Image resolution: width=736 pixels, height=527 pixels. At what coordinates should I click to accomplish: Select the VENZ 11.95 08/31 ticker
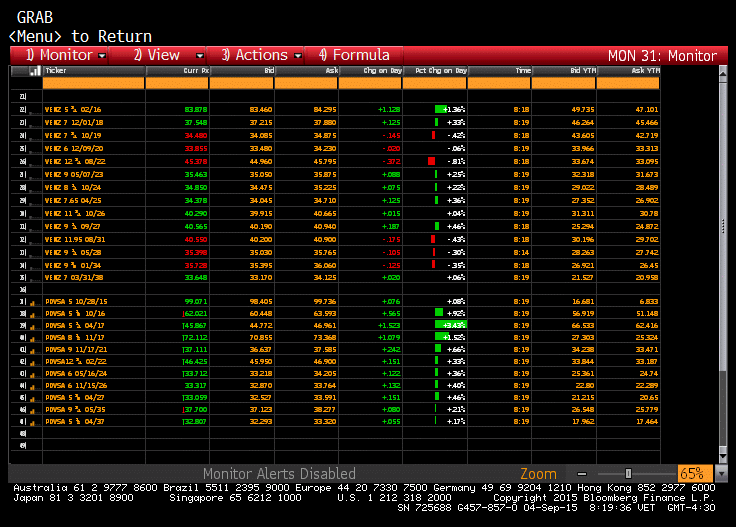click(75, 240)
